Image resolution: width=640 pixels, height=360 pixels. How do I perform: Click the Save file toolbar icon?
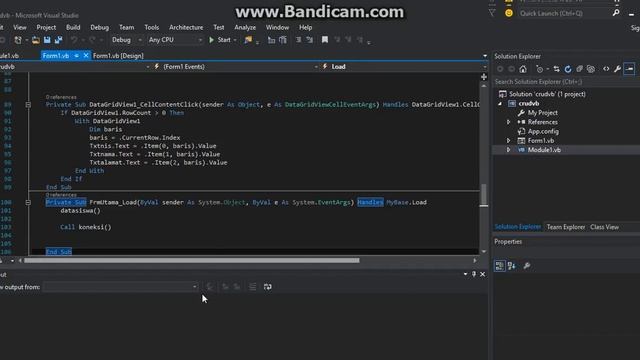tap(47, 40)
